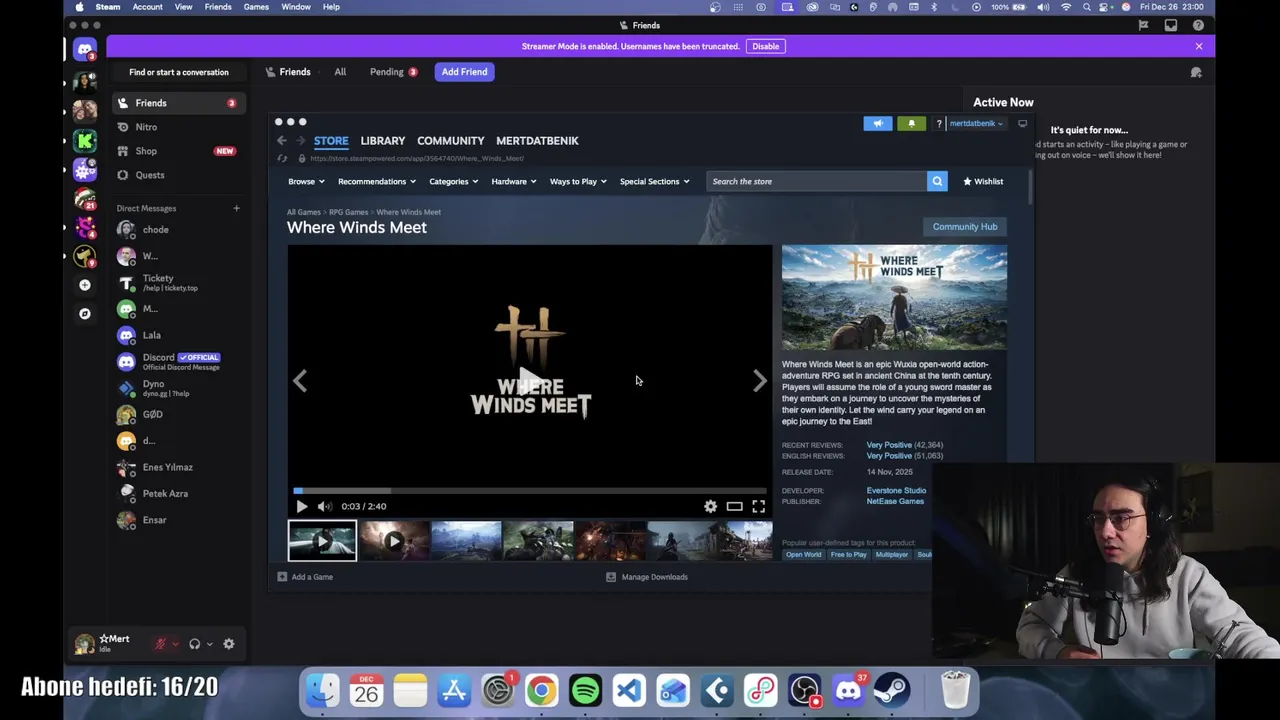Open MERTDATBENIK profile tab
This screenshot has height=720, width=1280.
[x=537, y=141]
